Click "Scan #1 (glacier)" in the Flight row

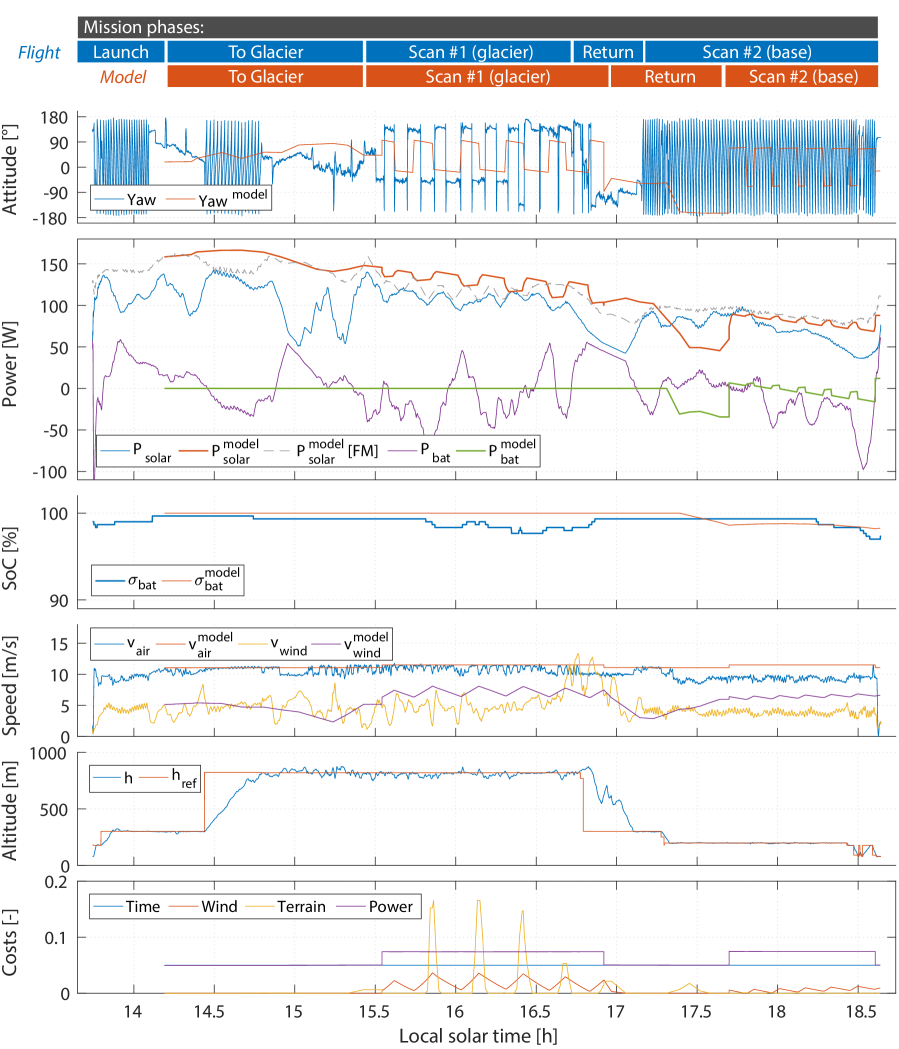[x=469, y=52]
